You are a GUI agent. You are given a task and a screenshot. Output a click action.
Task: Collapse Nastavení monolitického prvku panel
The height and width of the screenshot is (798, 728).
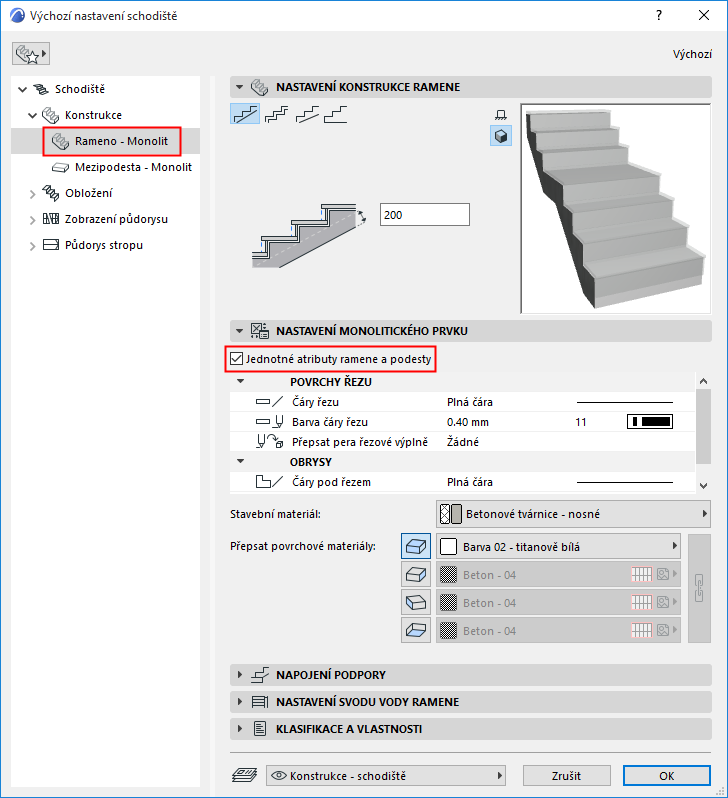click(239, 331)
